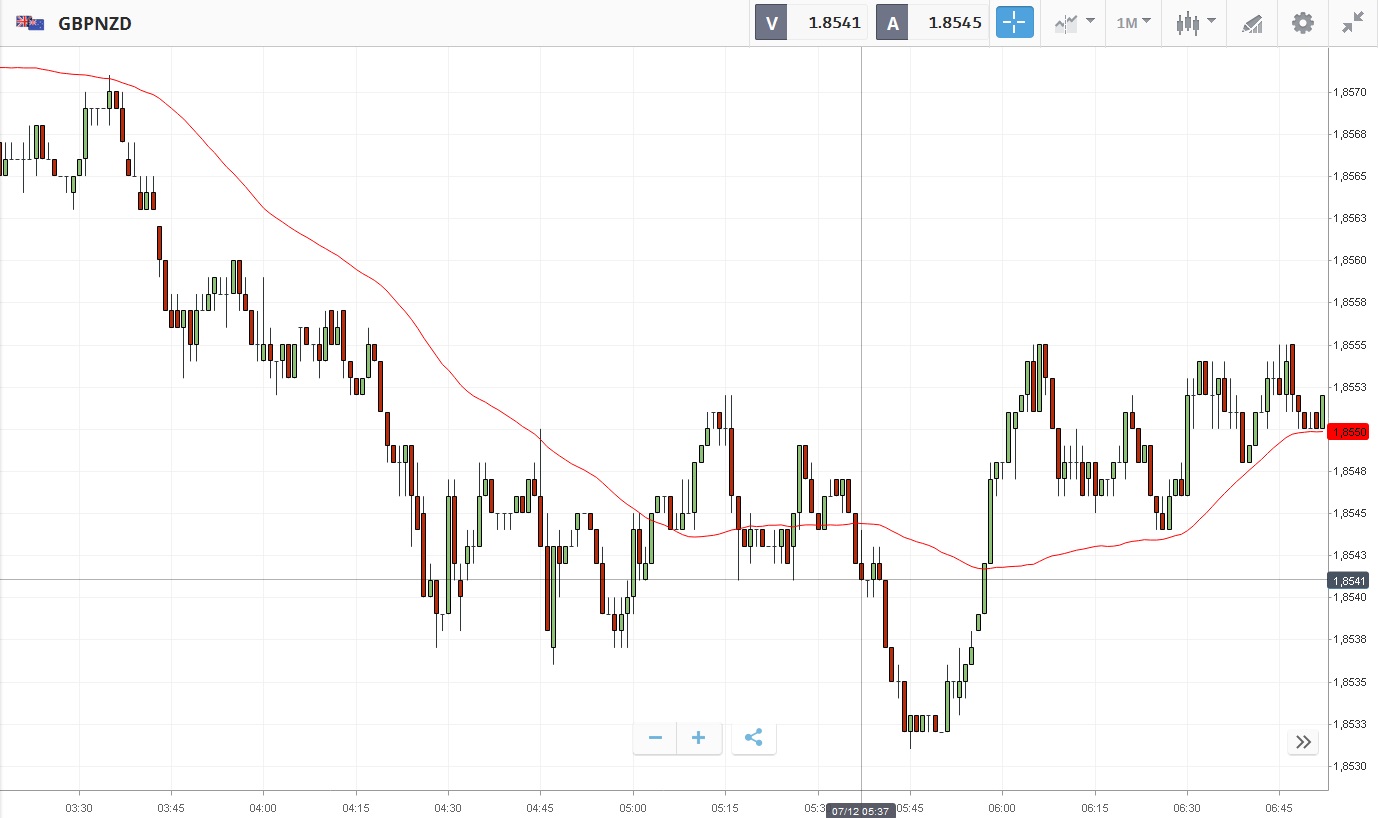
Task: Share the chart
Action: point(754,739)
